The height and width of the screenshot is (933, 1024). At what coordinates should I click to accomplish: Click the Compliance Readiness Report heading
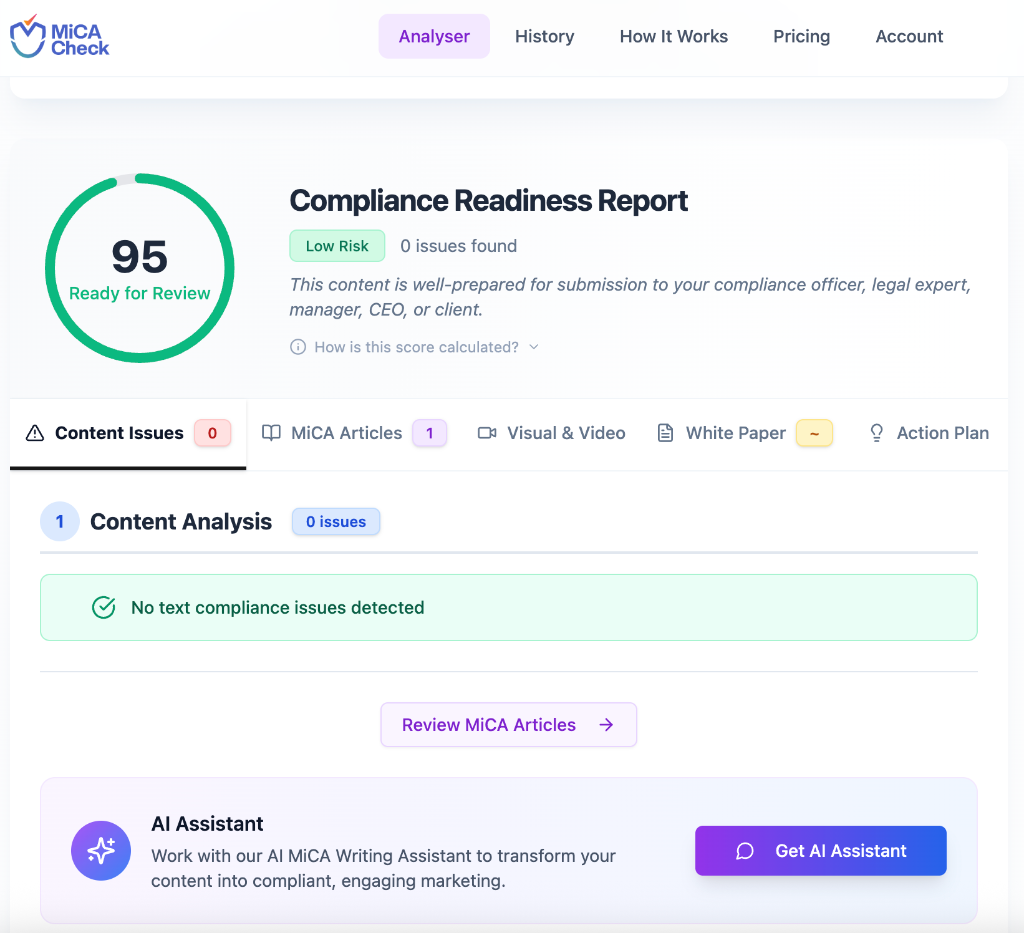pyautogui.click(x=488, y=200)
